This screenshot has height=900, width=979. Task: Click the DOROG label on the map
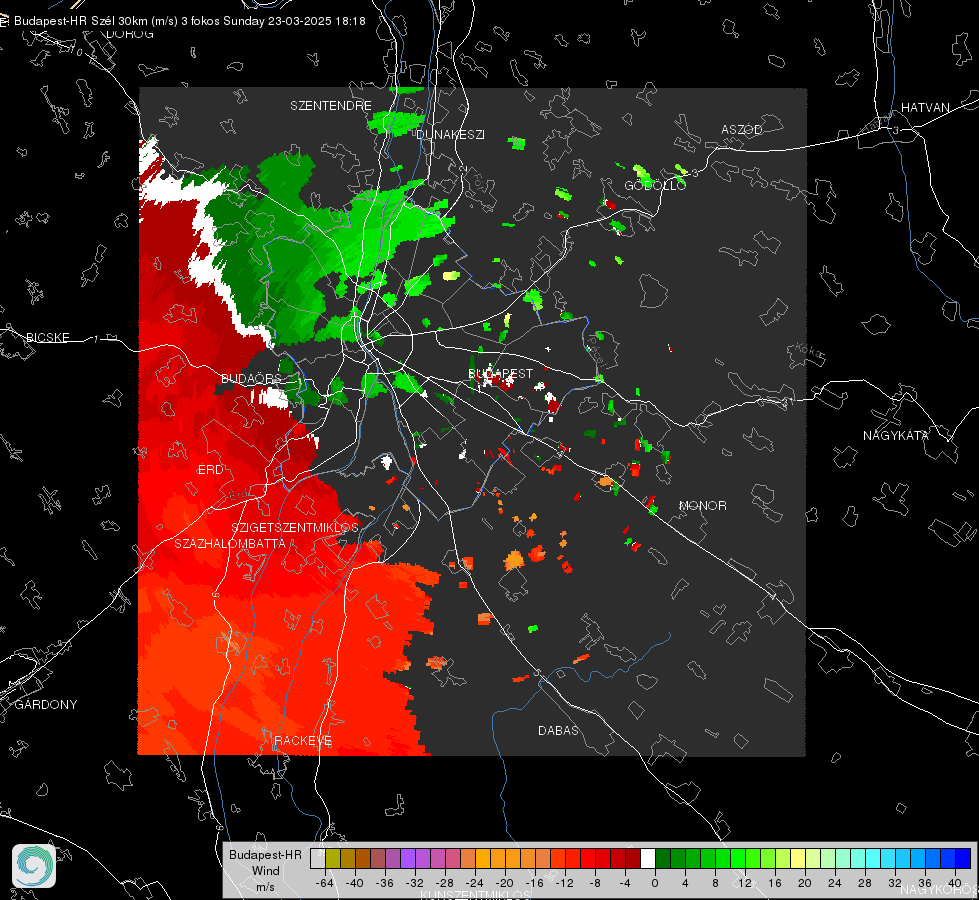[x=130, y=34]
